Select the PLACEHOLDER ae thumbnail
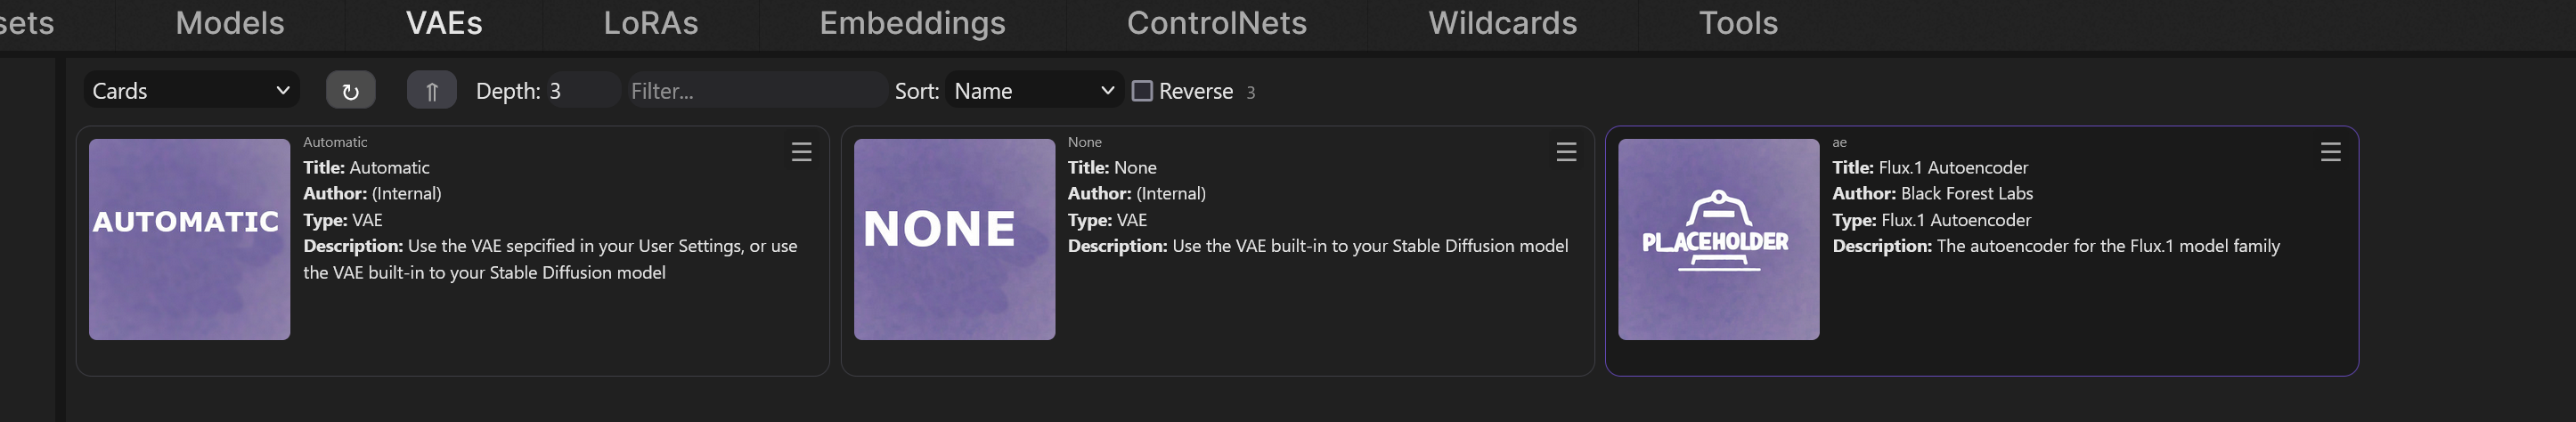 (x=1718, y=239)
